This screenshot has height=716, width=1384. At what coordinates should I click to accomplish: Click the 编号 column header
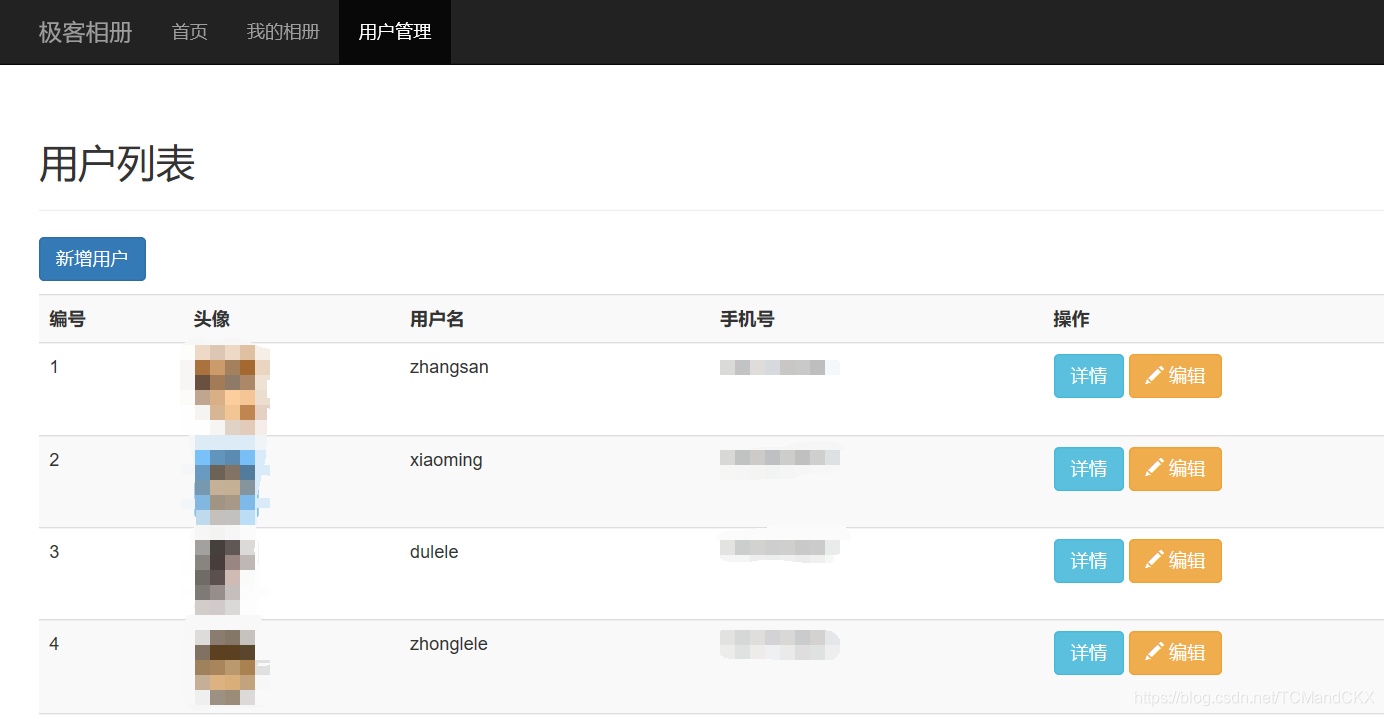(68, 319)
